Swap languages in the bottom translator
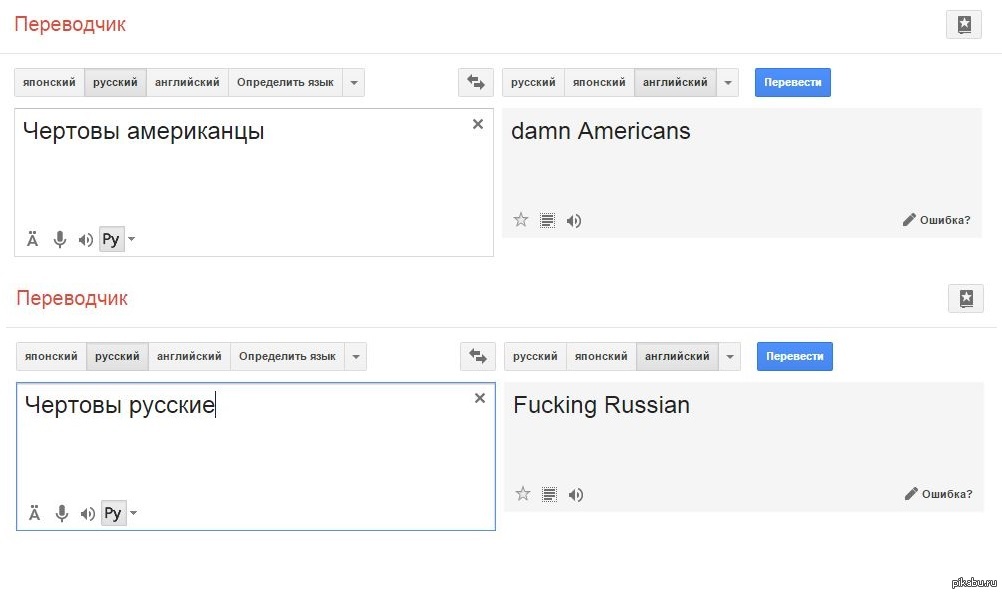 [x=478, y=356]
